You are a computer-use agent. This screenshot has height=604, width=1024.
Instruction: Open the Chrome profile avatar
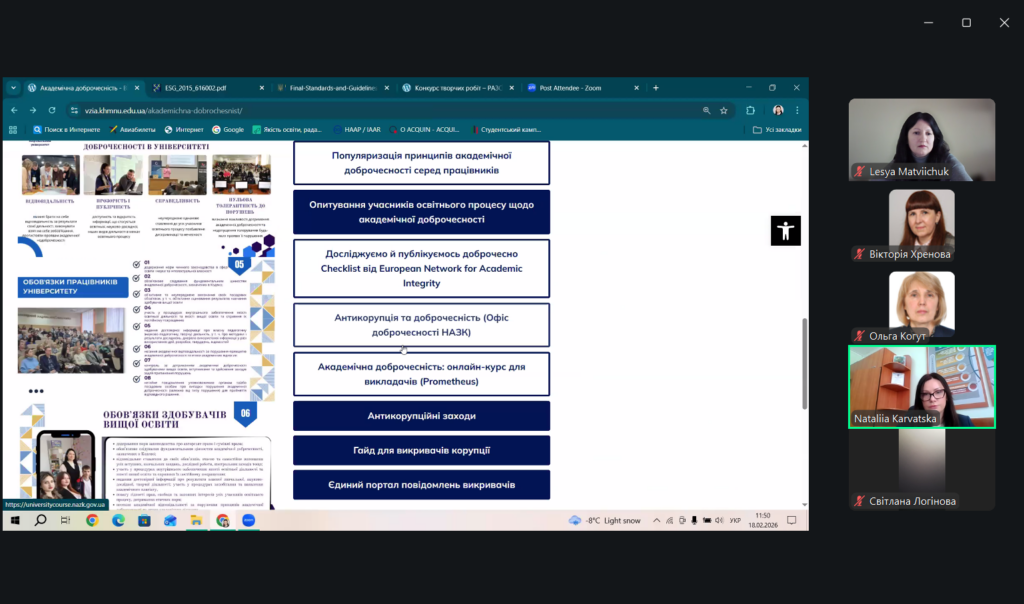(x=777, y=110)
